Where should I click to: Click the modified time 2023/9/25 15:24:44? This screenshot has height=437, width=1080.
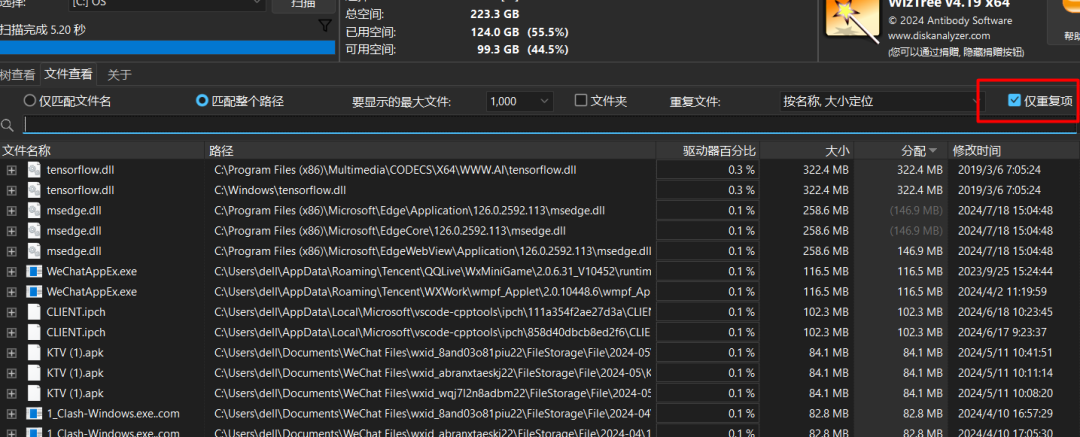pyautogui.click(x=1005, y=272)
